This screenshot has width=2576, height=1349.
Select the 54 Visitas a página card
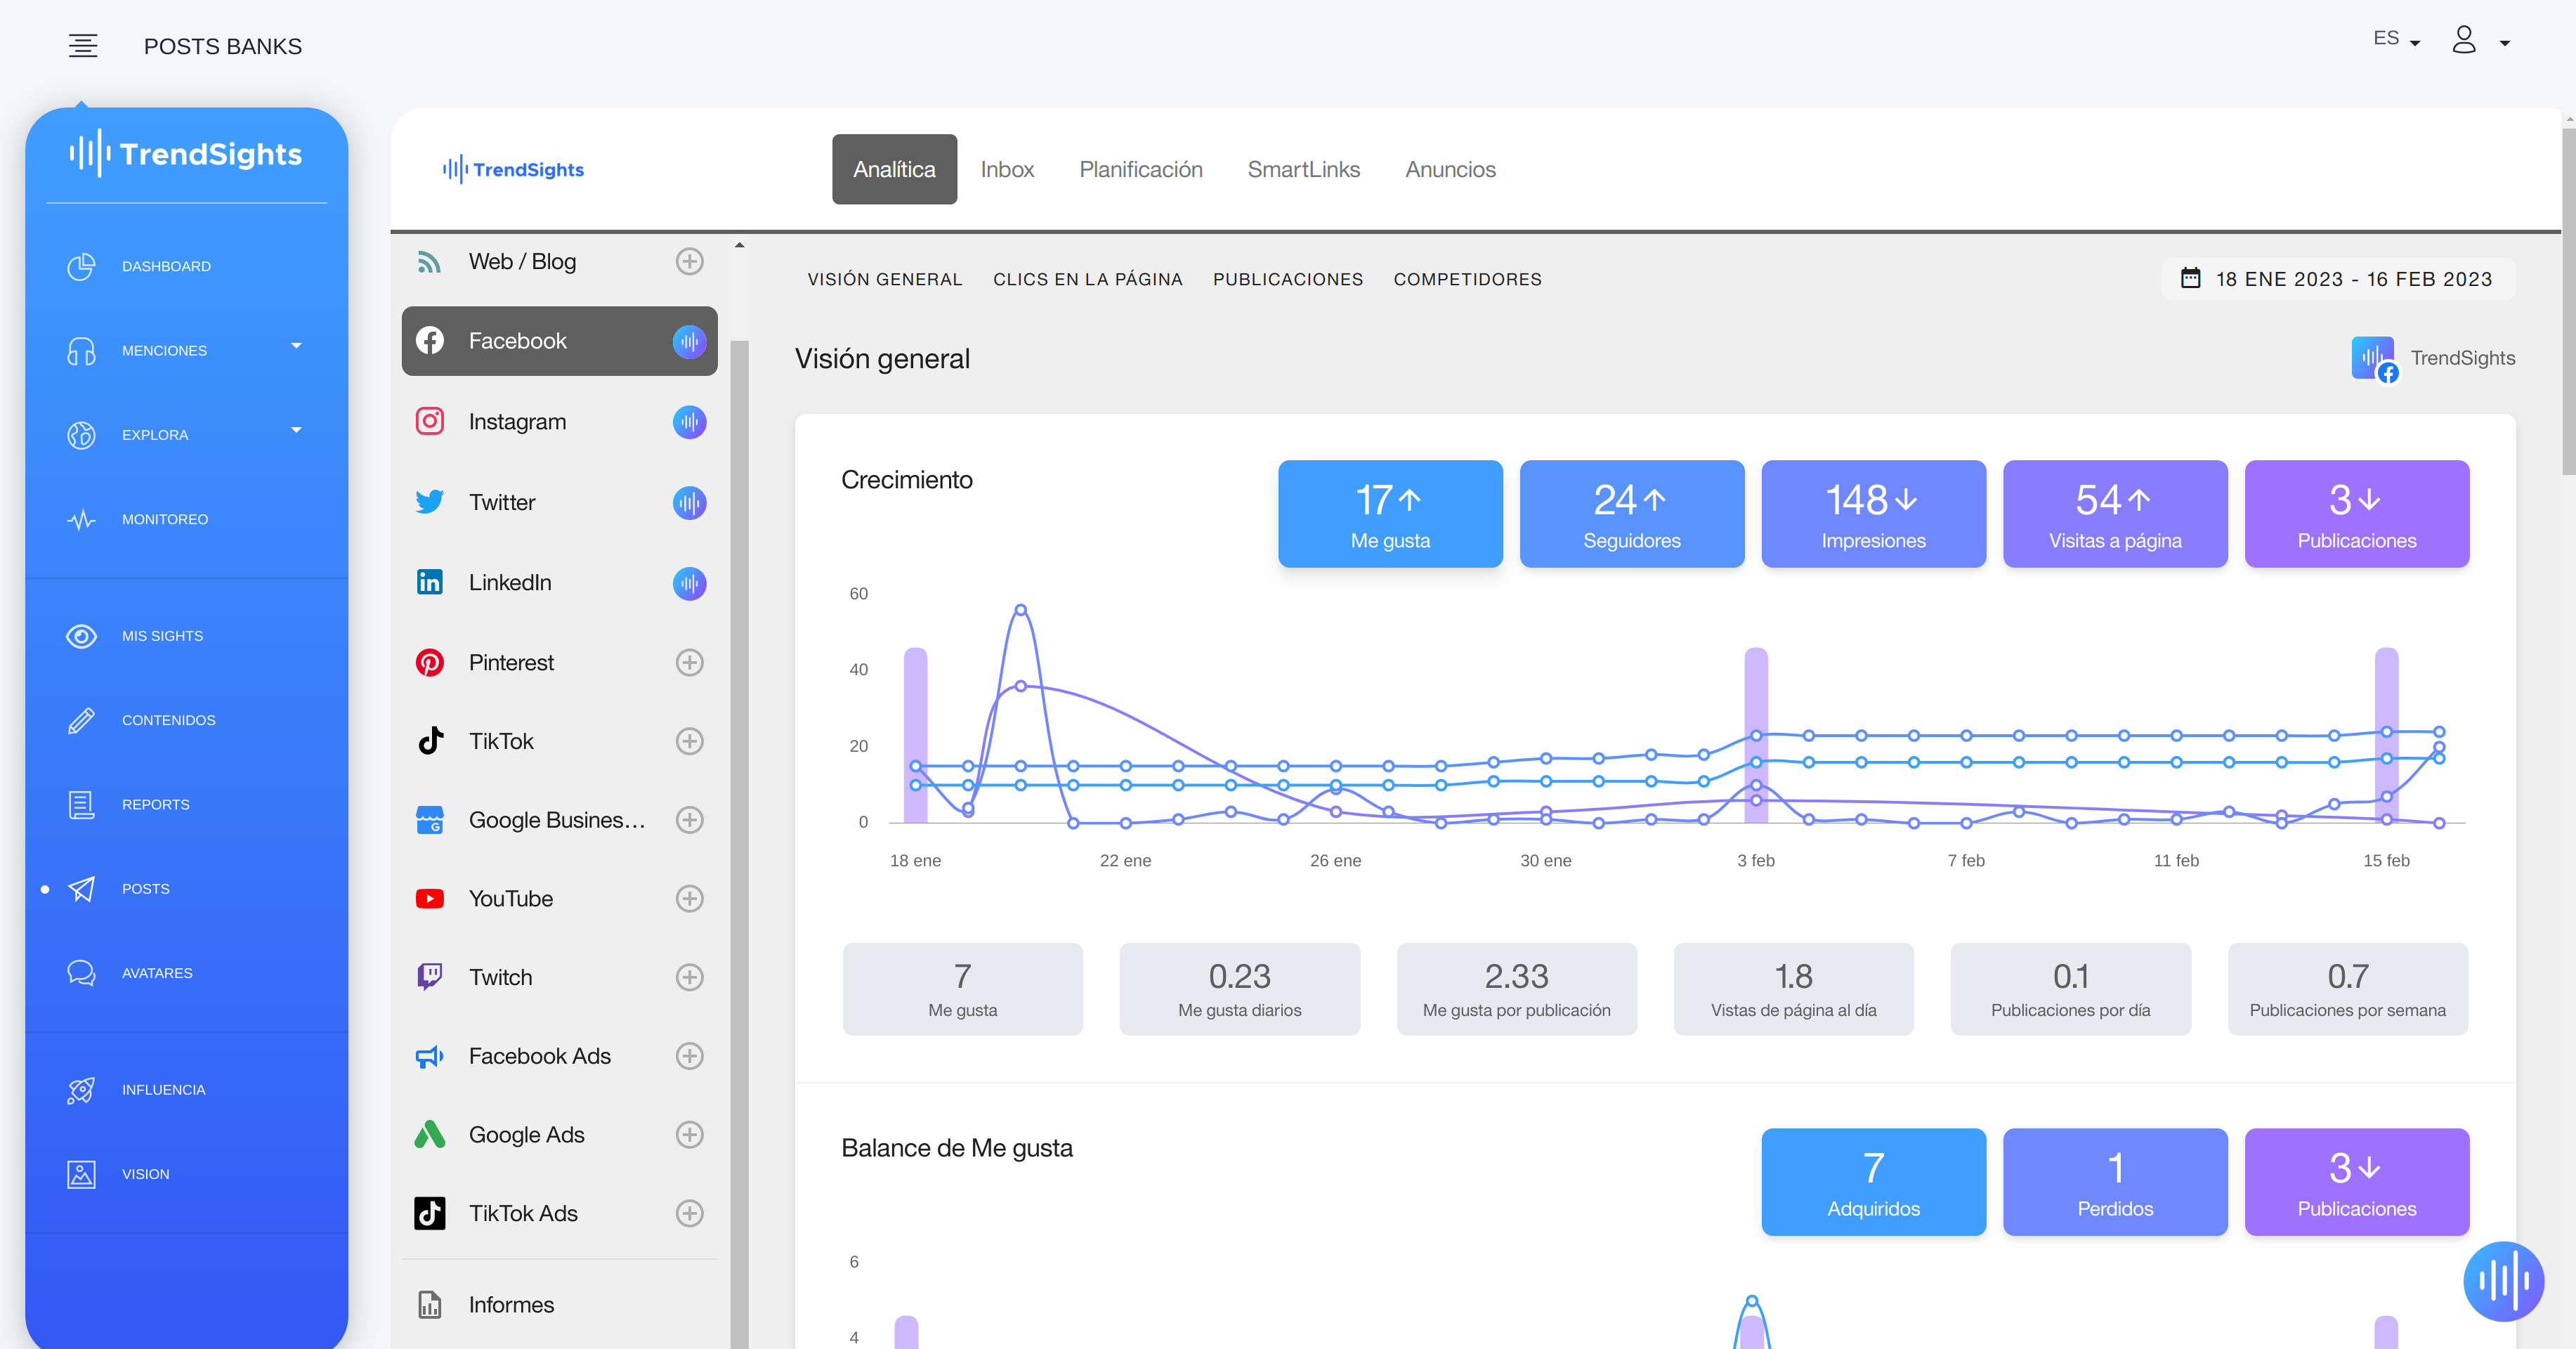[2115, 514]
